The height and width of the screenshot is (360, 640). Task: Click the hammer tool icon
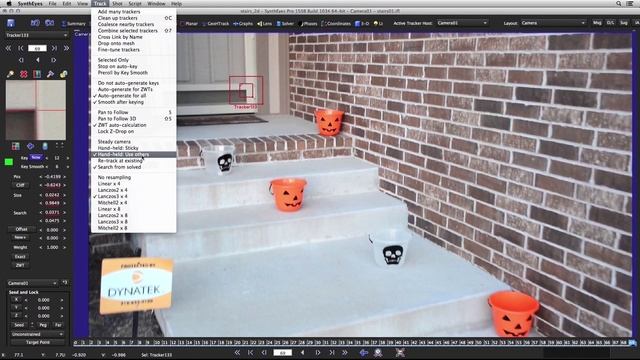tap(50, 74)
